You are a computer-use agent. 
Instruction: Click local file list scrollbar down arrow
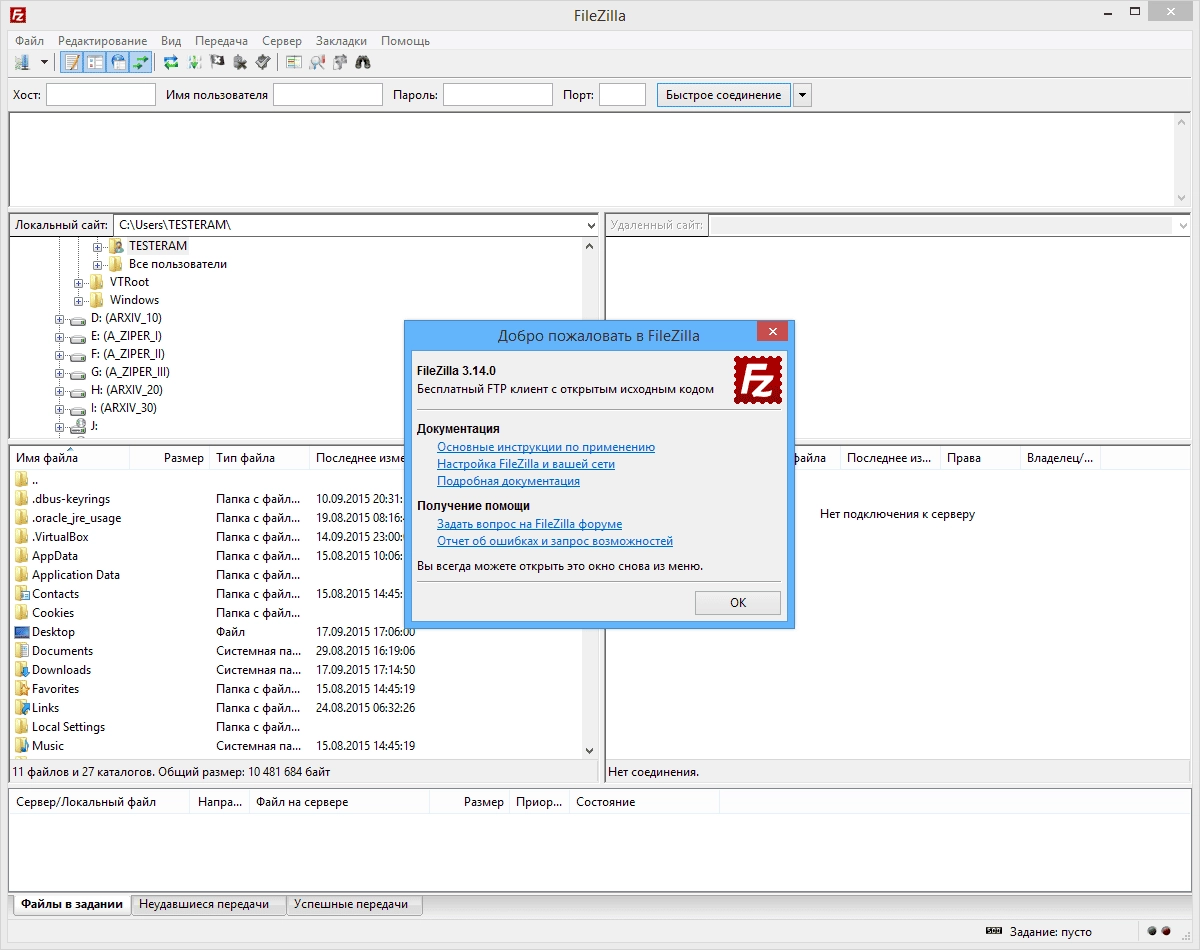click(x=591, y=749)
